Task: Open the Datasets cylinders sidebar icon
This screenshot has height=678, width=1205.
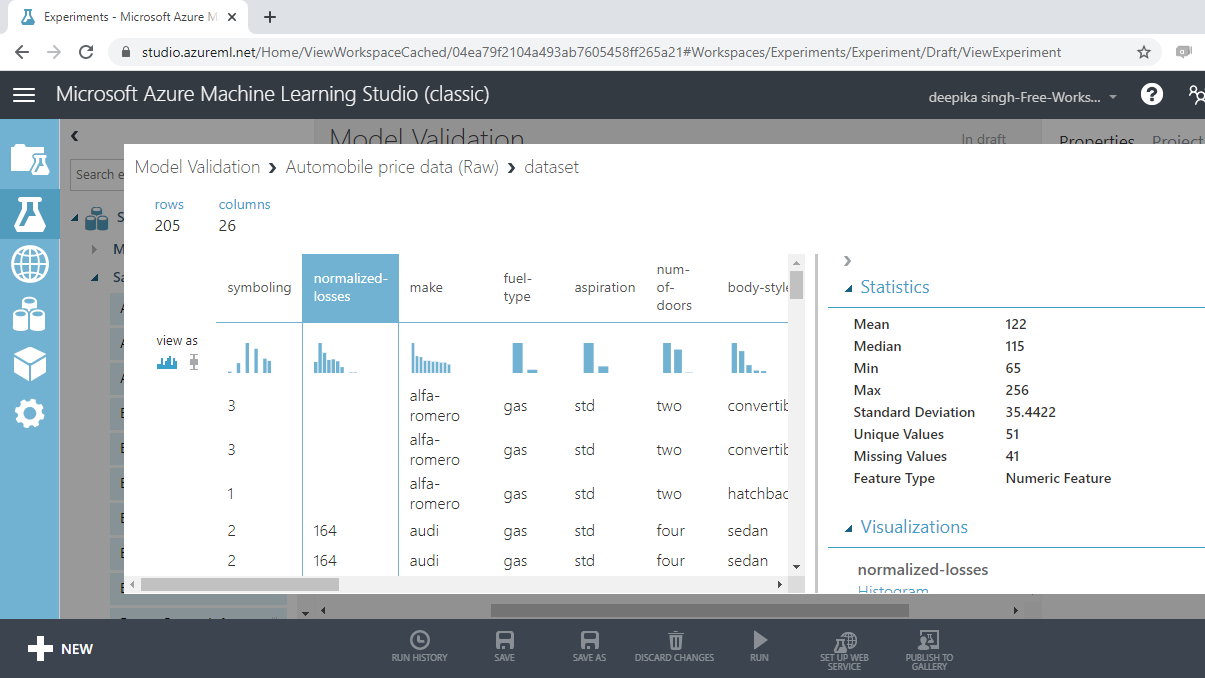Action: (29, 315)
